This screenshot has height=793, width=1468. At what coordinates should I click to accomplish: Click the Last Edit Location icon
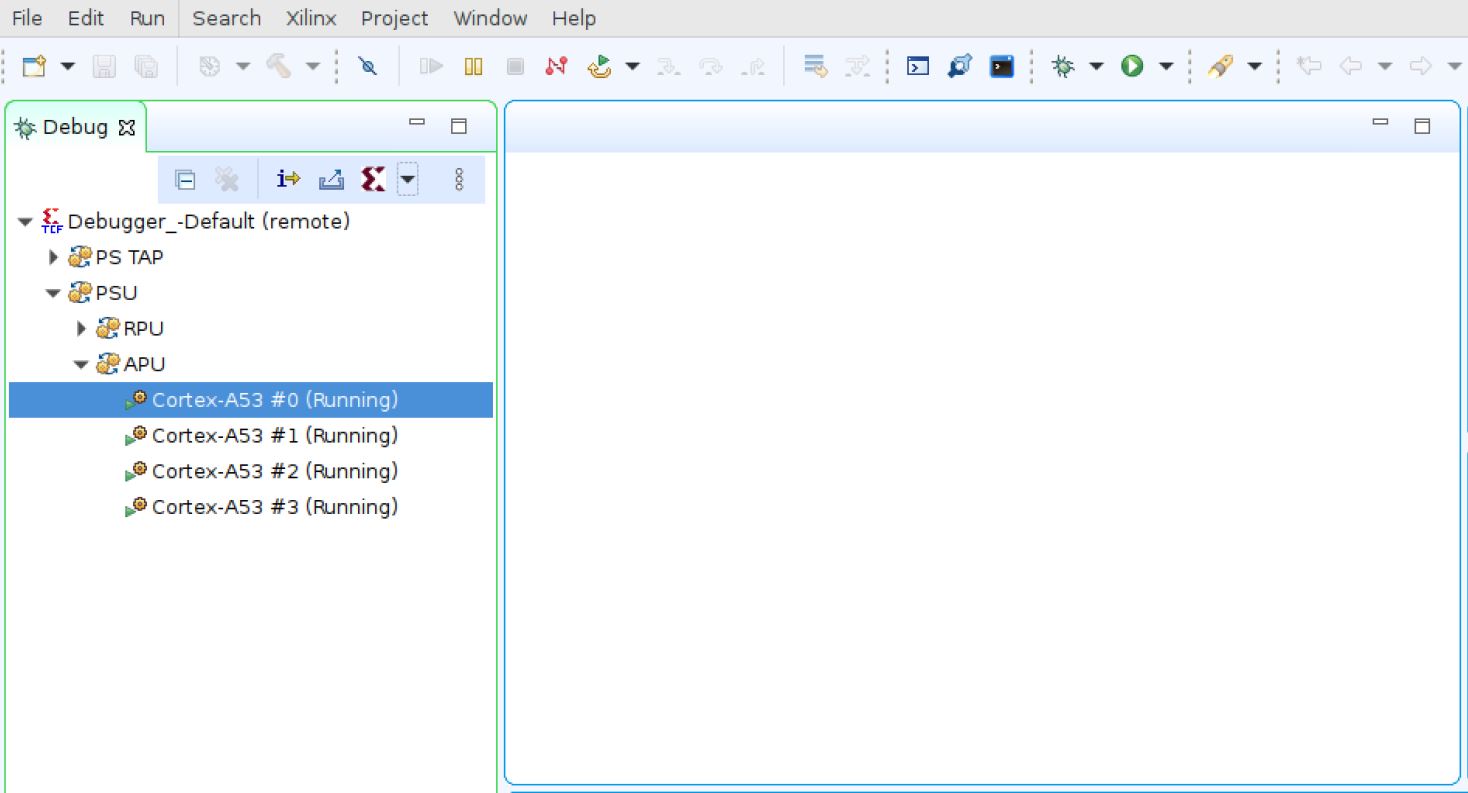(1308, 67)
